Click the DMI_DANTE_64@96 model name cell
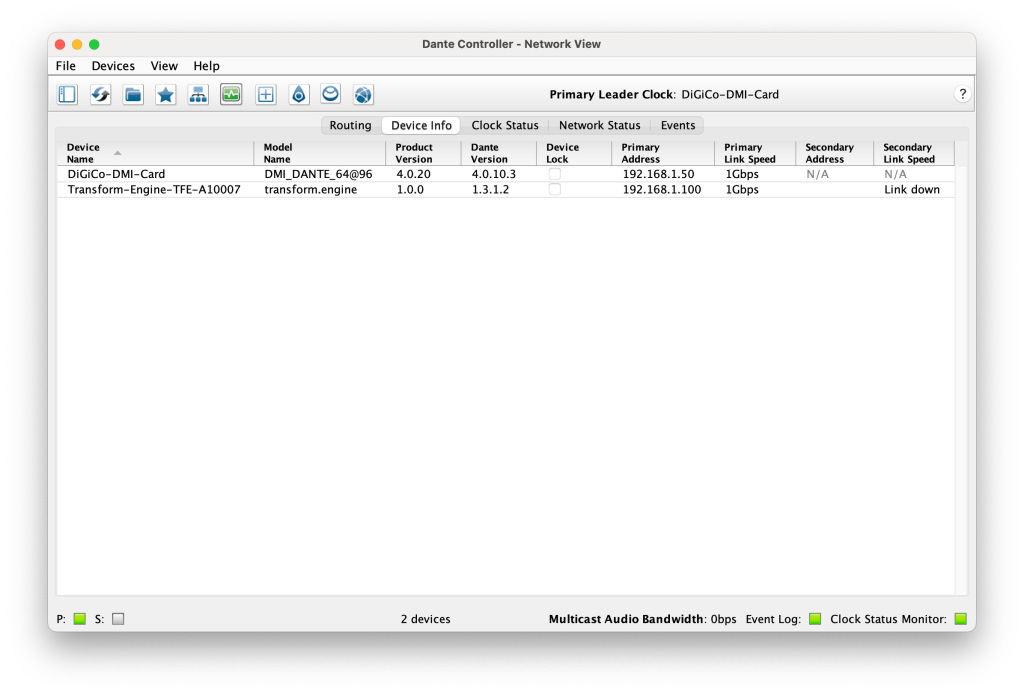Screen dimensions: 1024x695 [318, 174]
